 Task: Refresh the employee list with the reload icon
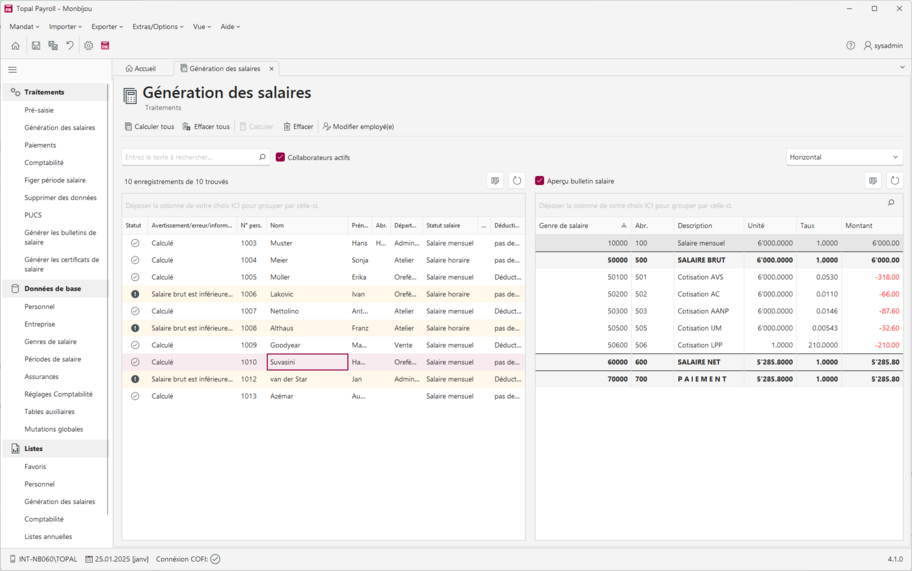517,181
